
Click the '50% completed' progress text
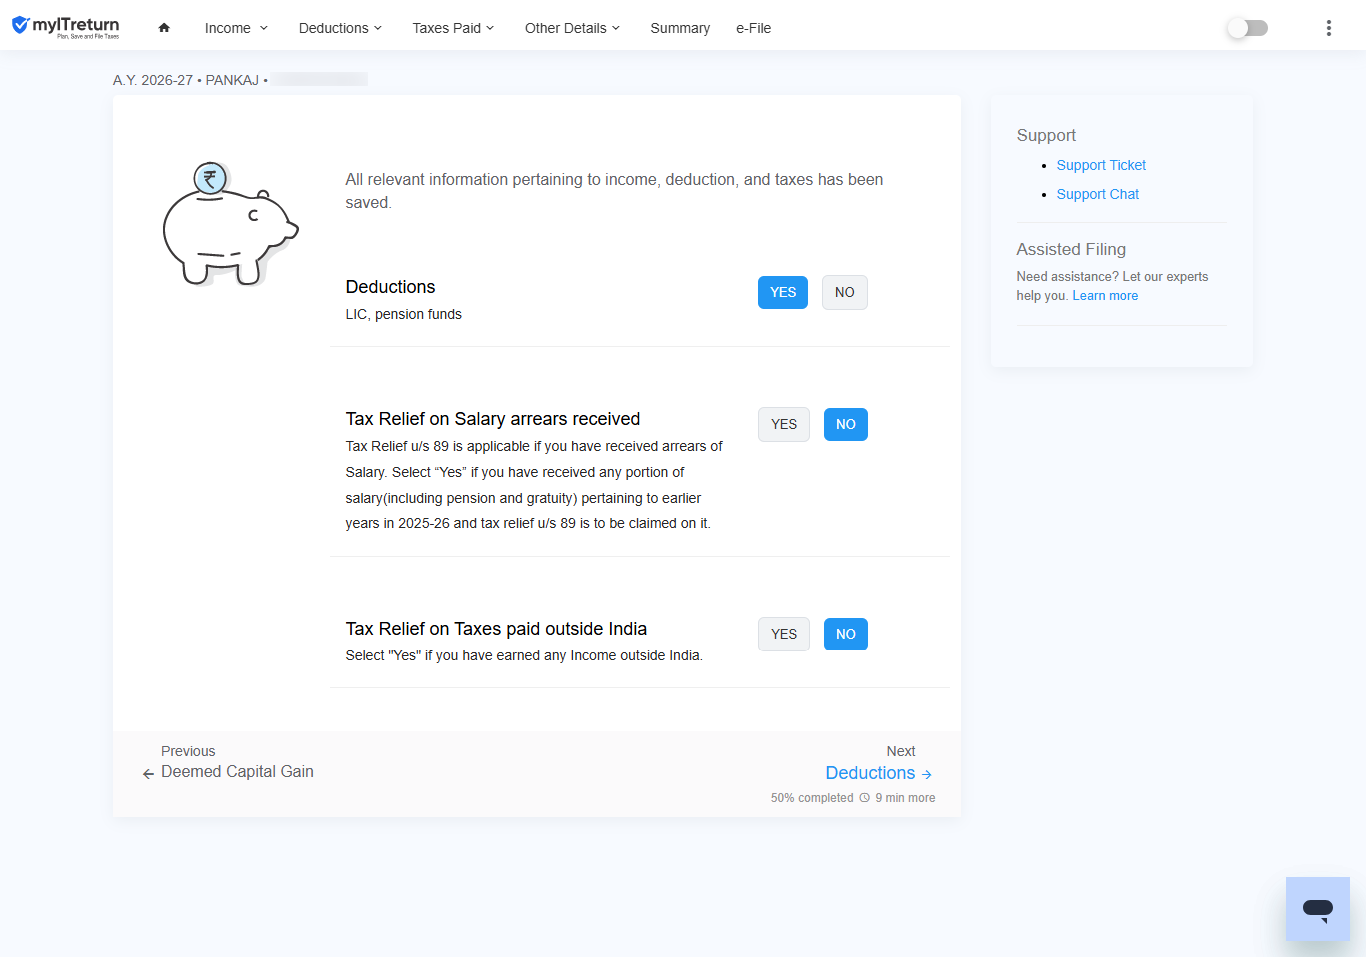tap(812, 798)
